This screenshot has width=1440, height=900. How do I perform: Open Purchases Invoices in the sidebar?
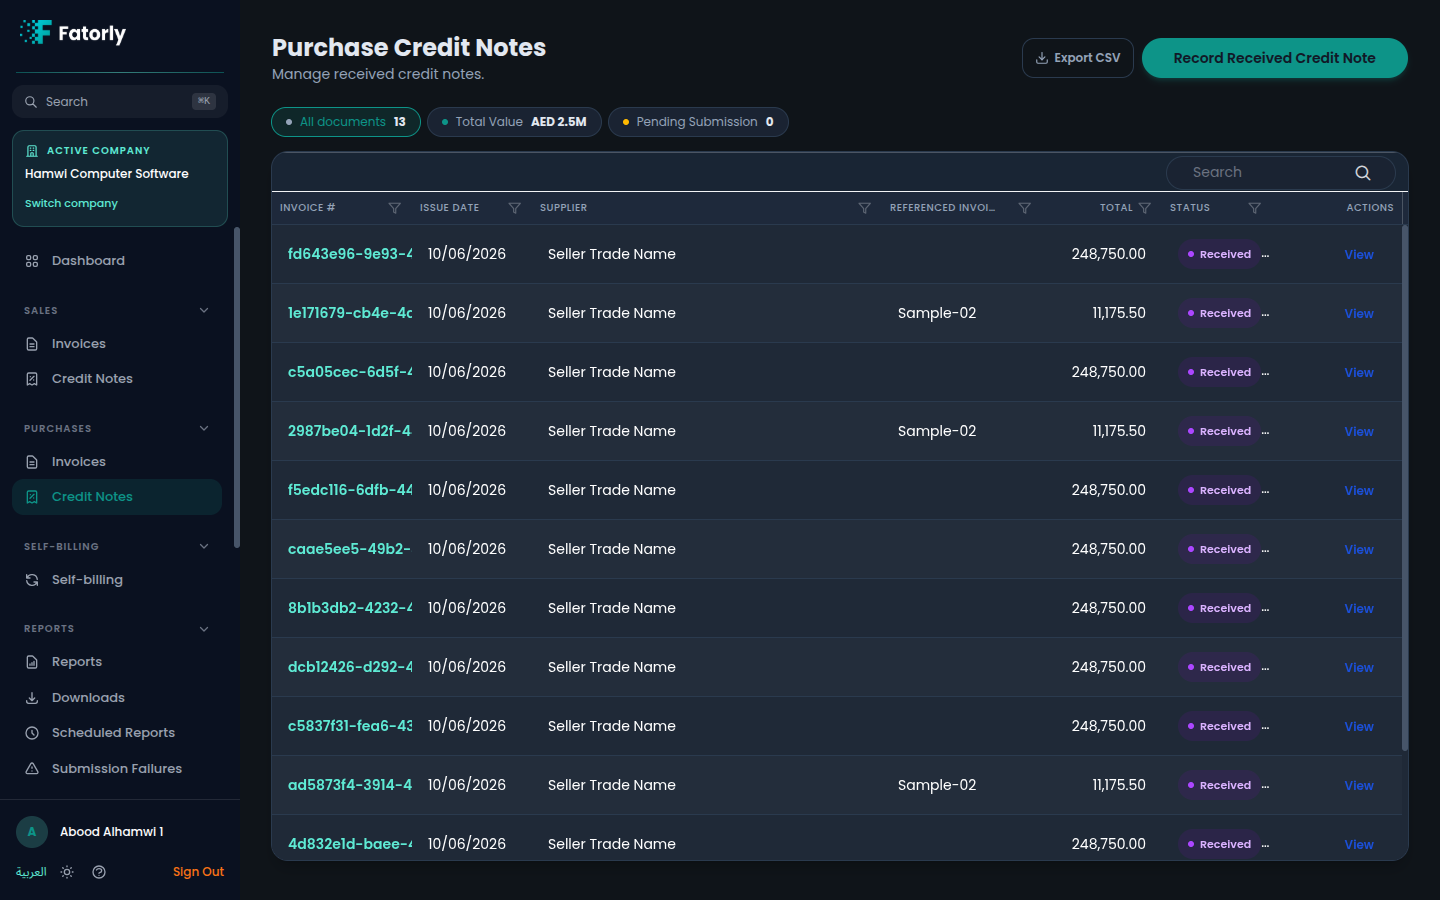point(117,462)
